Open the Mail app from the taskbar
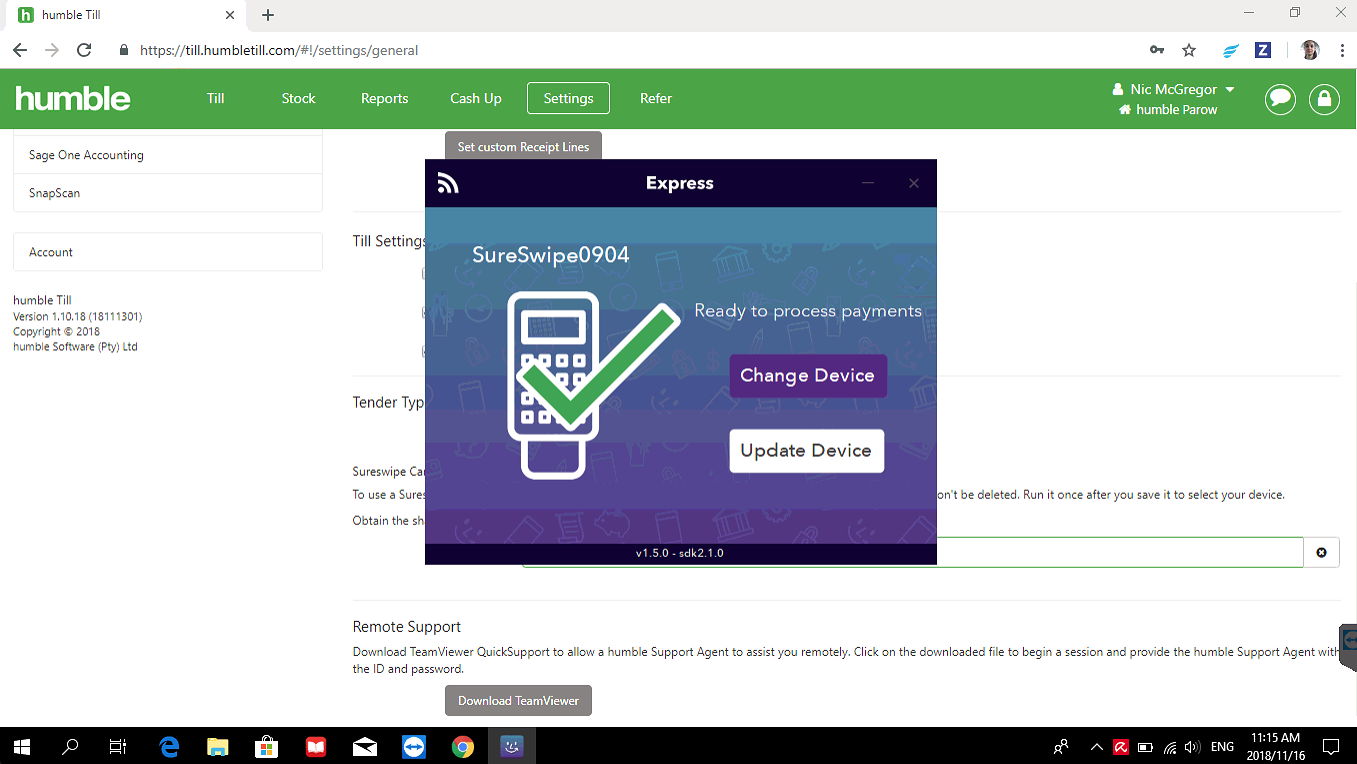1357x764 pixels. pos(365,746)
